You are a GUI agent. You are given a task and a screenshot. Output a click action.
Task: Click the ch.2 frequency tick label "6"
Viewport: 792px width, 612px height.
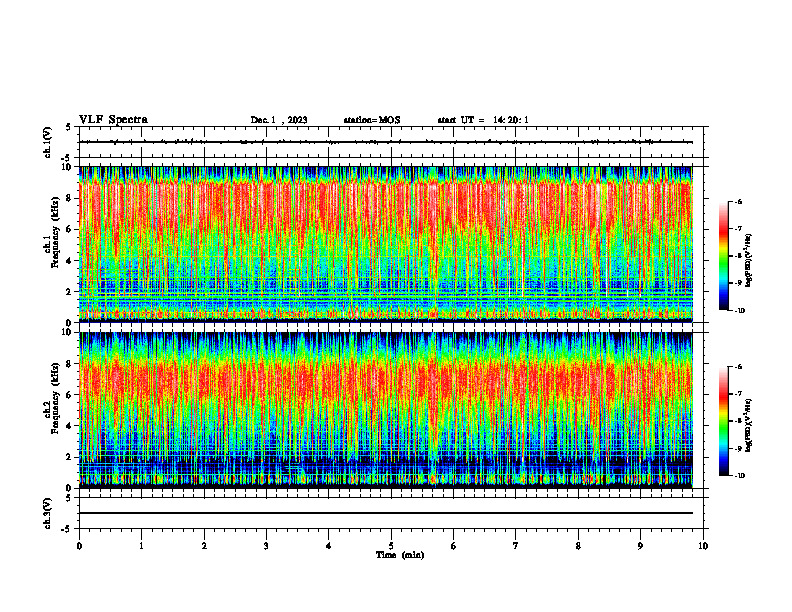(70, 395)
